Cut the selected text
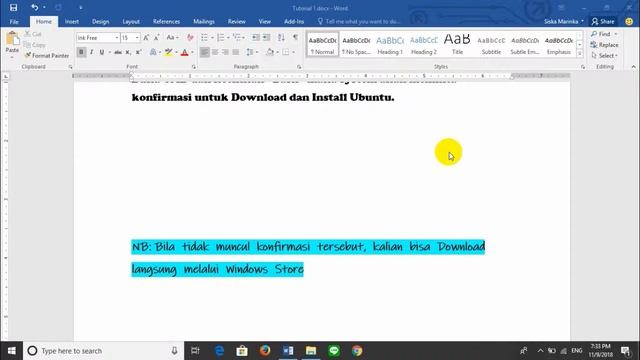 coord(33,34)
